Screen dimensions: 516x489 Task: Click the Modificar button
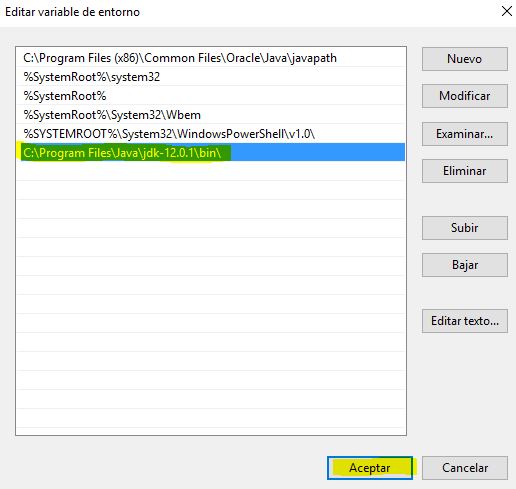click(465, 96)
